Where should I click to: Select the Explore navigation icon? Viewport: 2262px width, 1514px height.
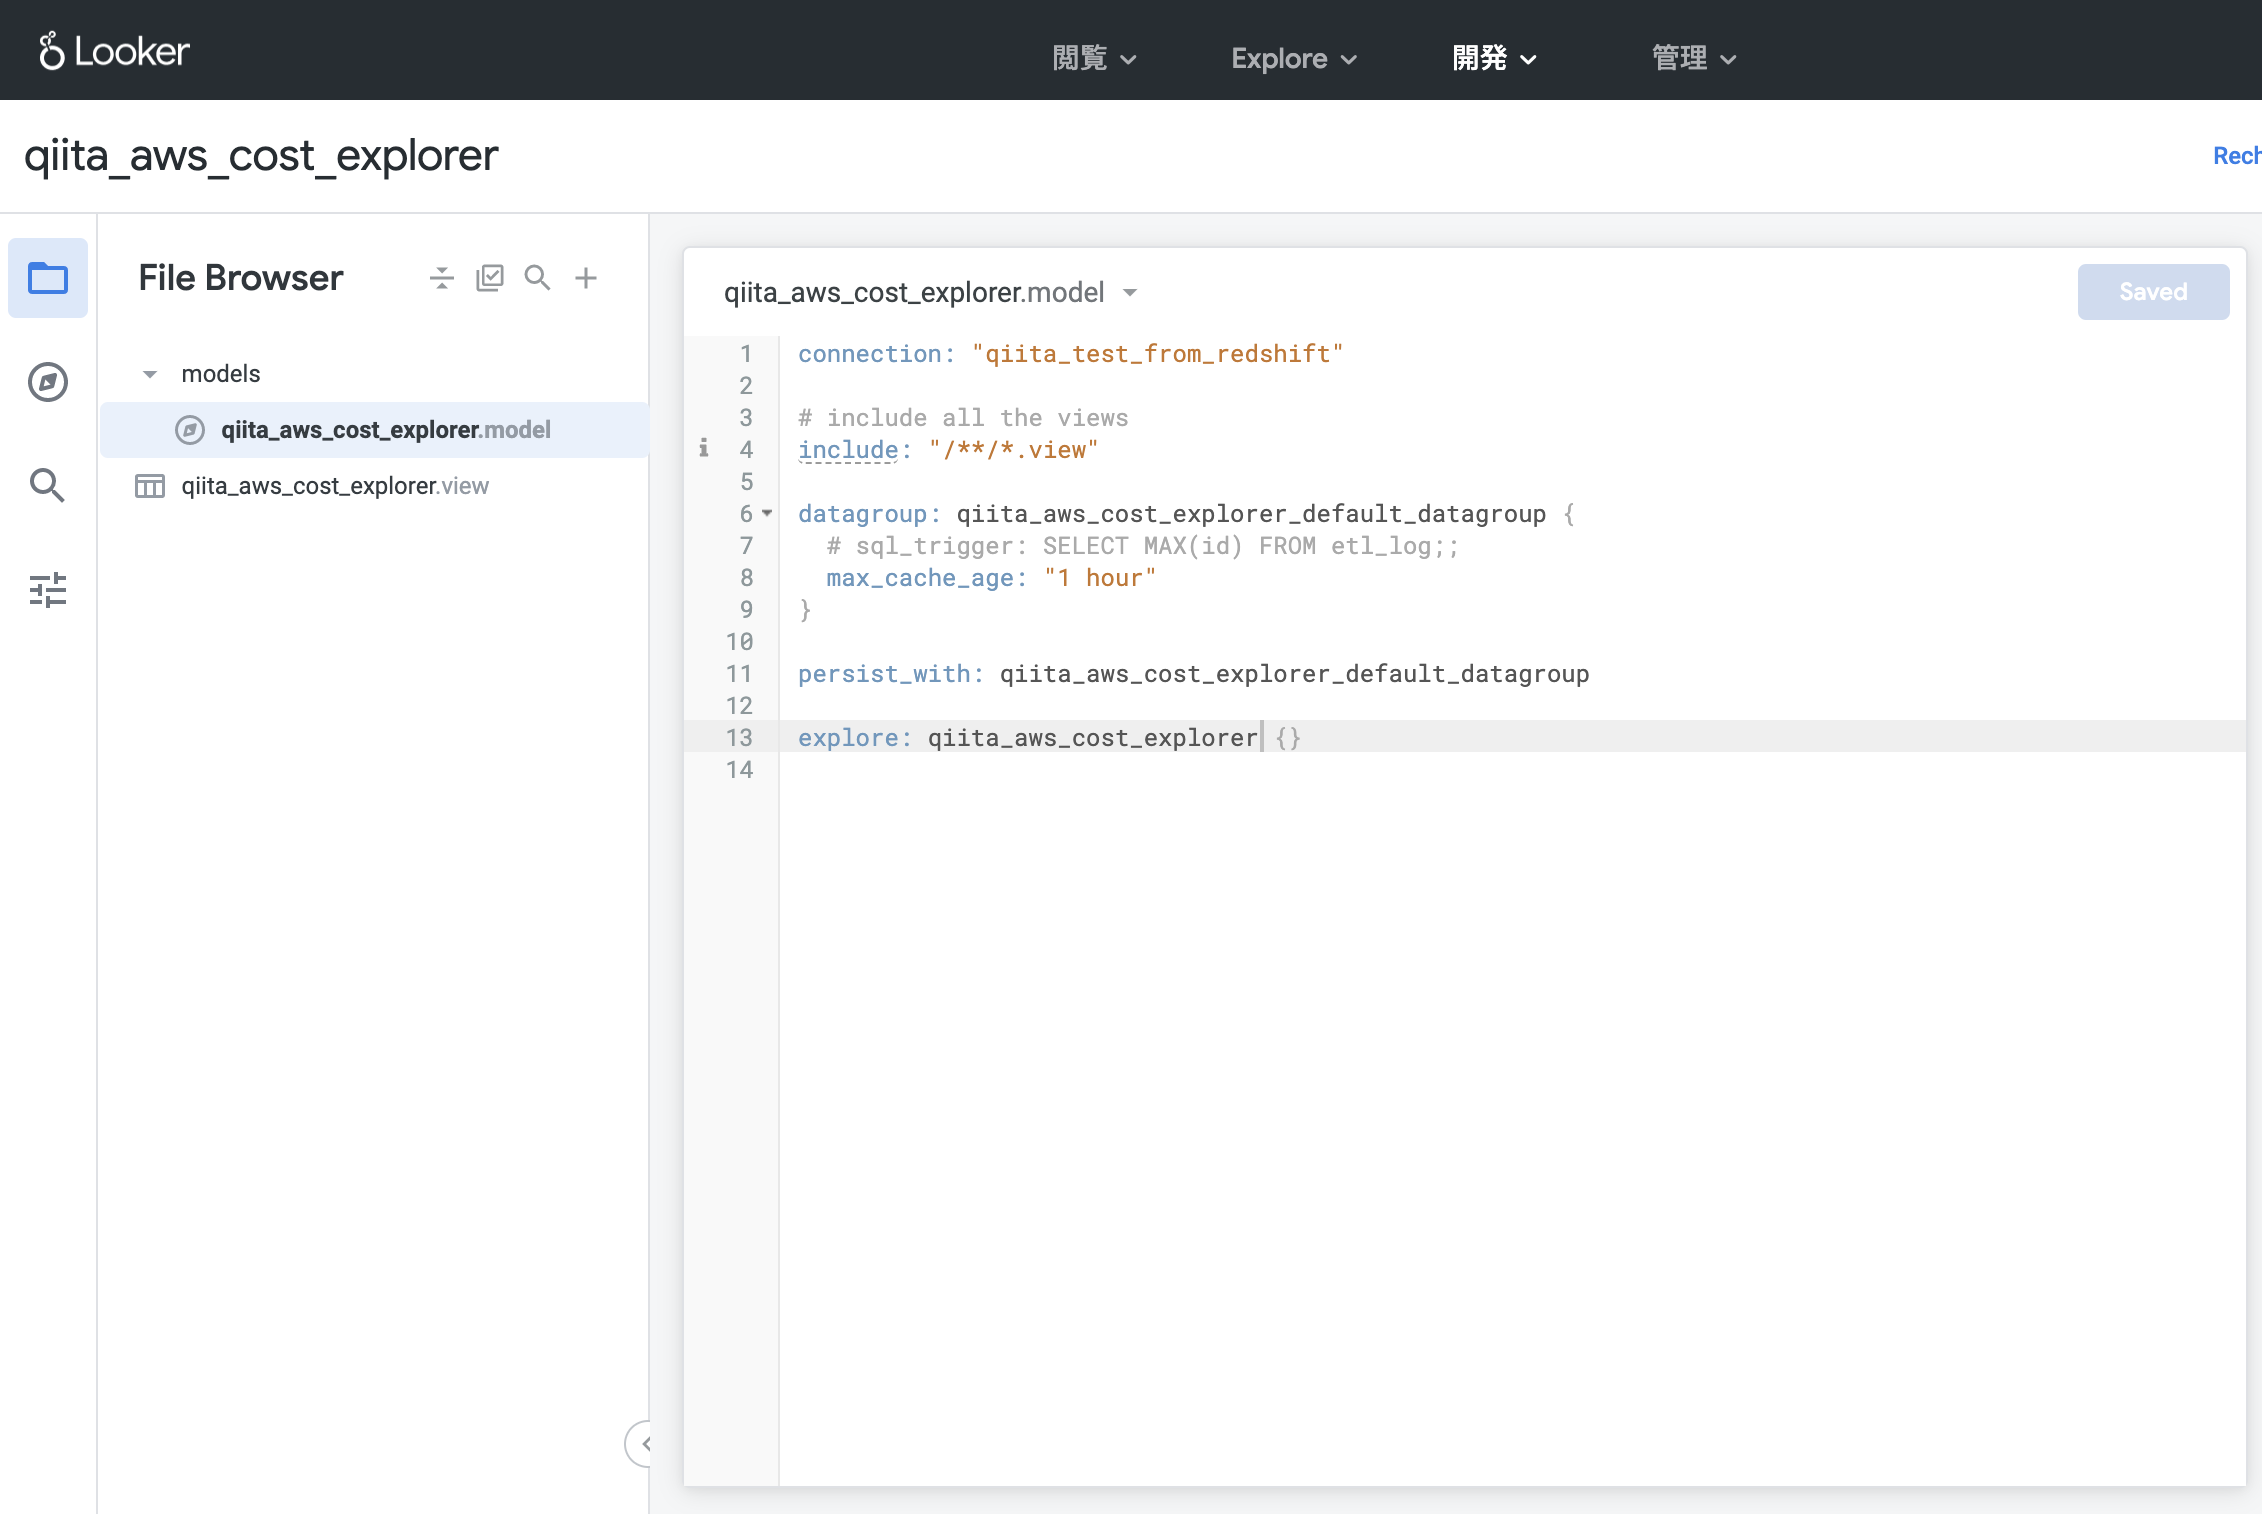click(x=47, y=378)
